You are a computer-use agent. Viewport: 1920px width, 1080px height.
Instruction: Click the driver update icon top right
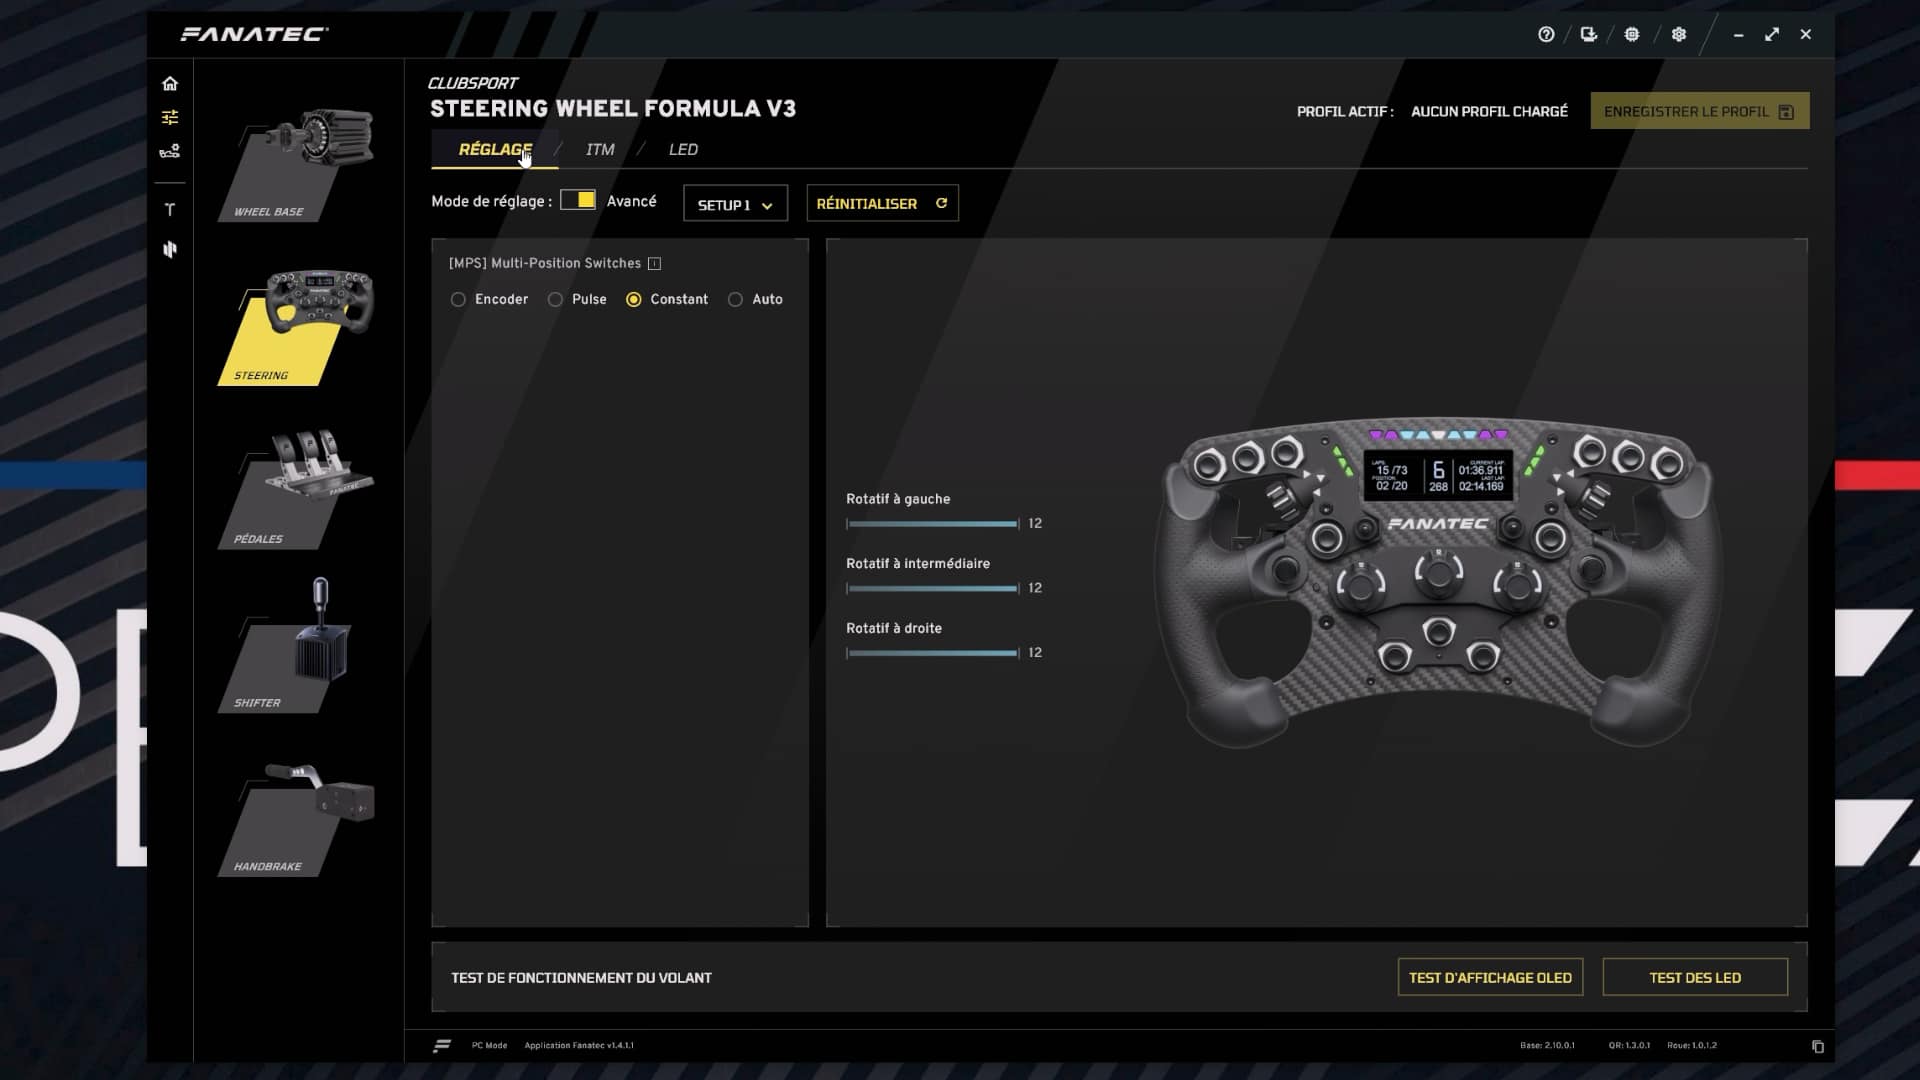tap(1590, 34)
